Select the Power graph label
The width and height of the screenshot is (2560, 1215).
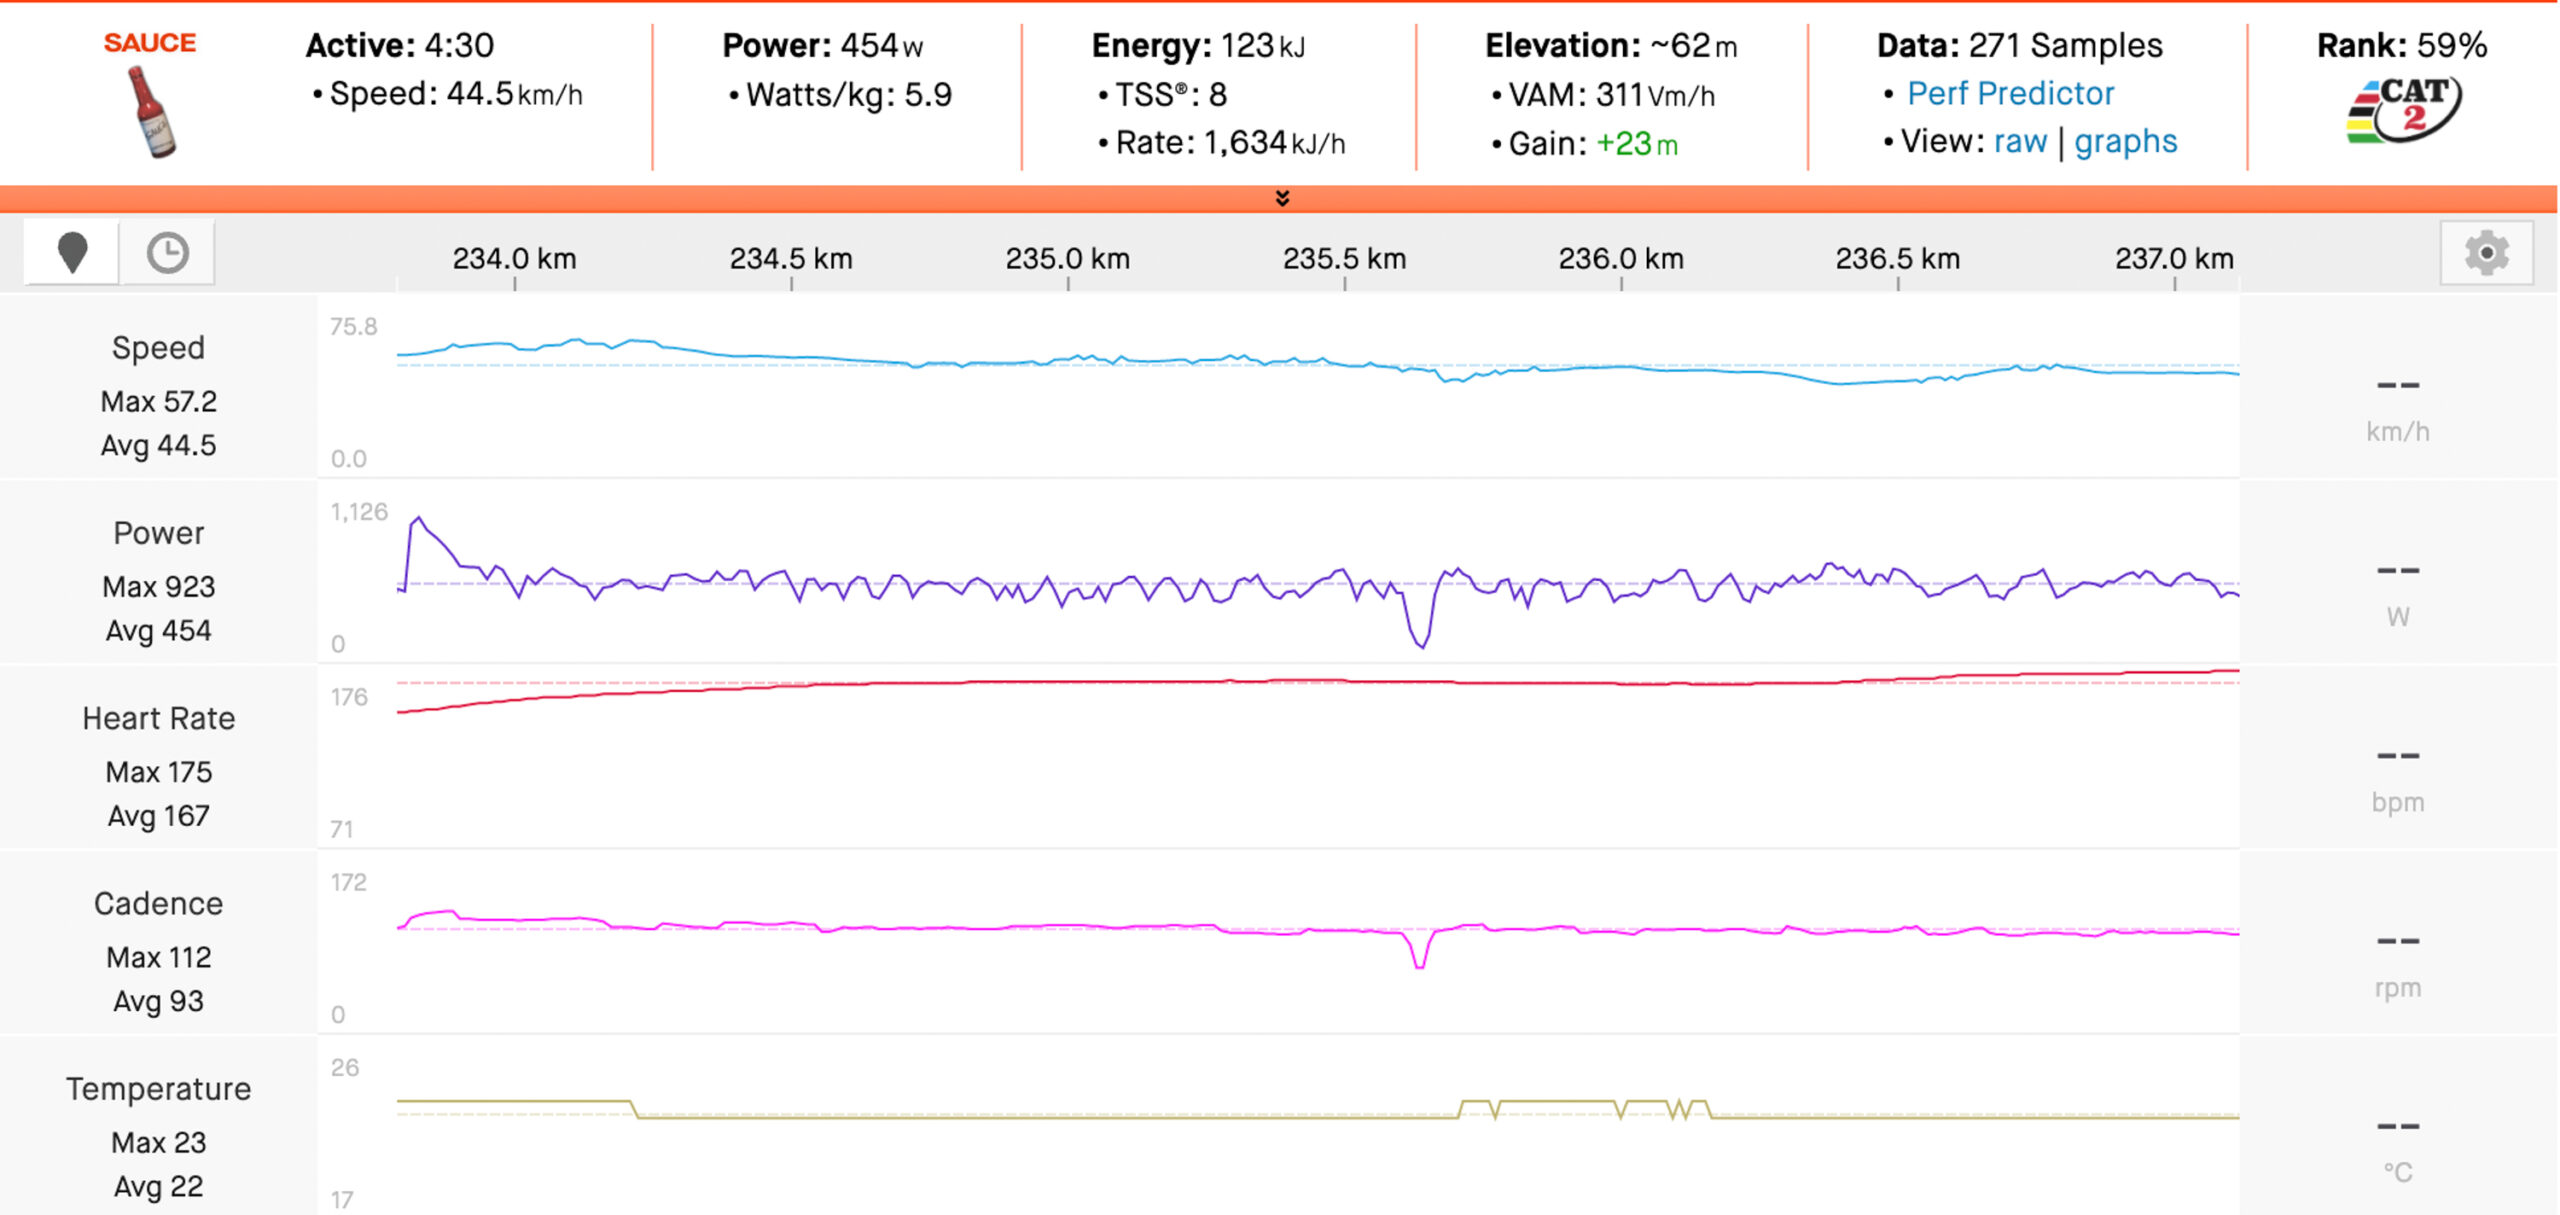tap(158, 532)
